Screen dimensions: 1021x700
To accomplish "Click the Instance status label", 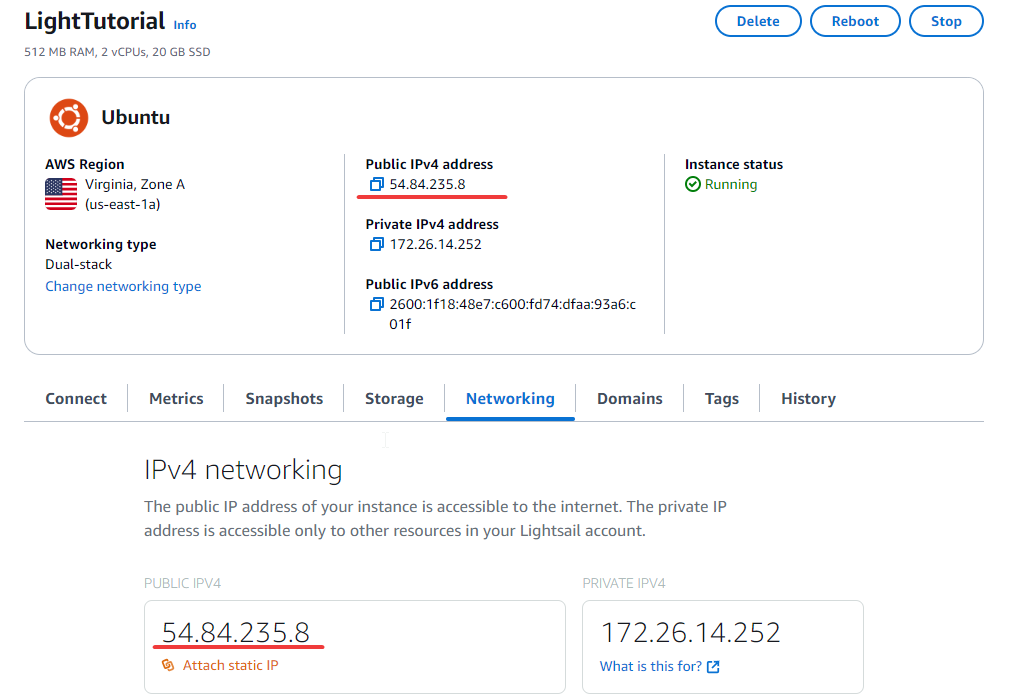I will (x=734, y=164).
